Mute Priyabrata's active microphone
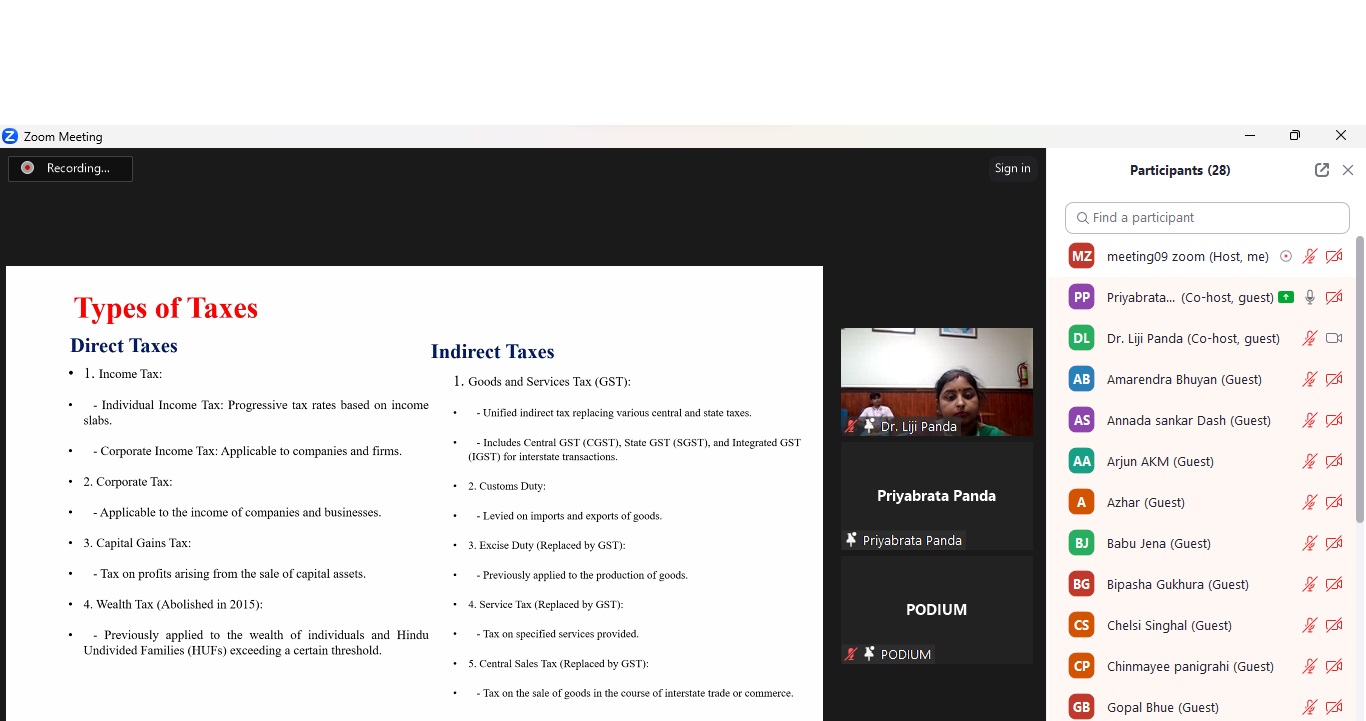This screenshot has height=721, width=1366. (x=1309, y=297)
